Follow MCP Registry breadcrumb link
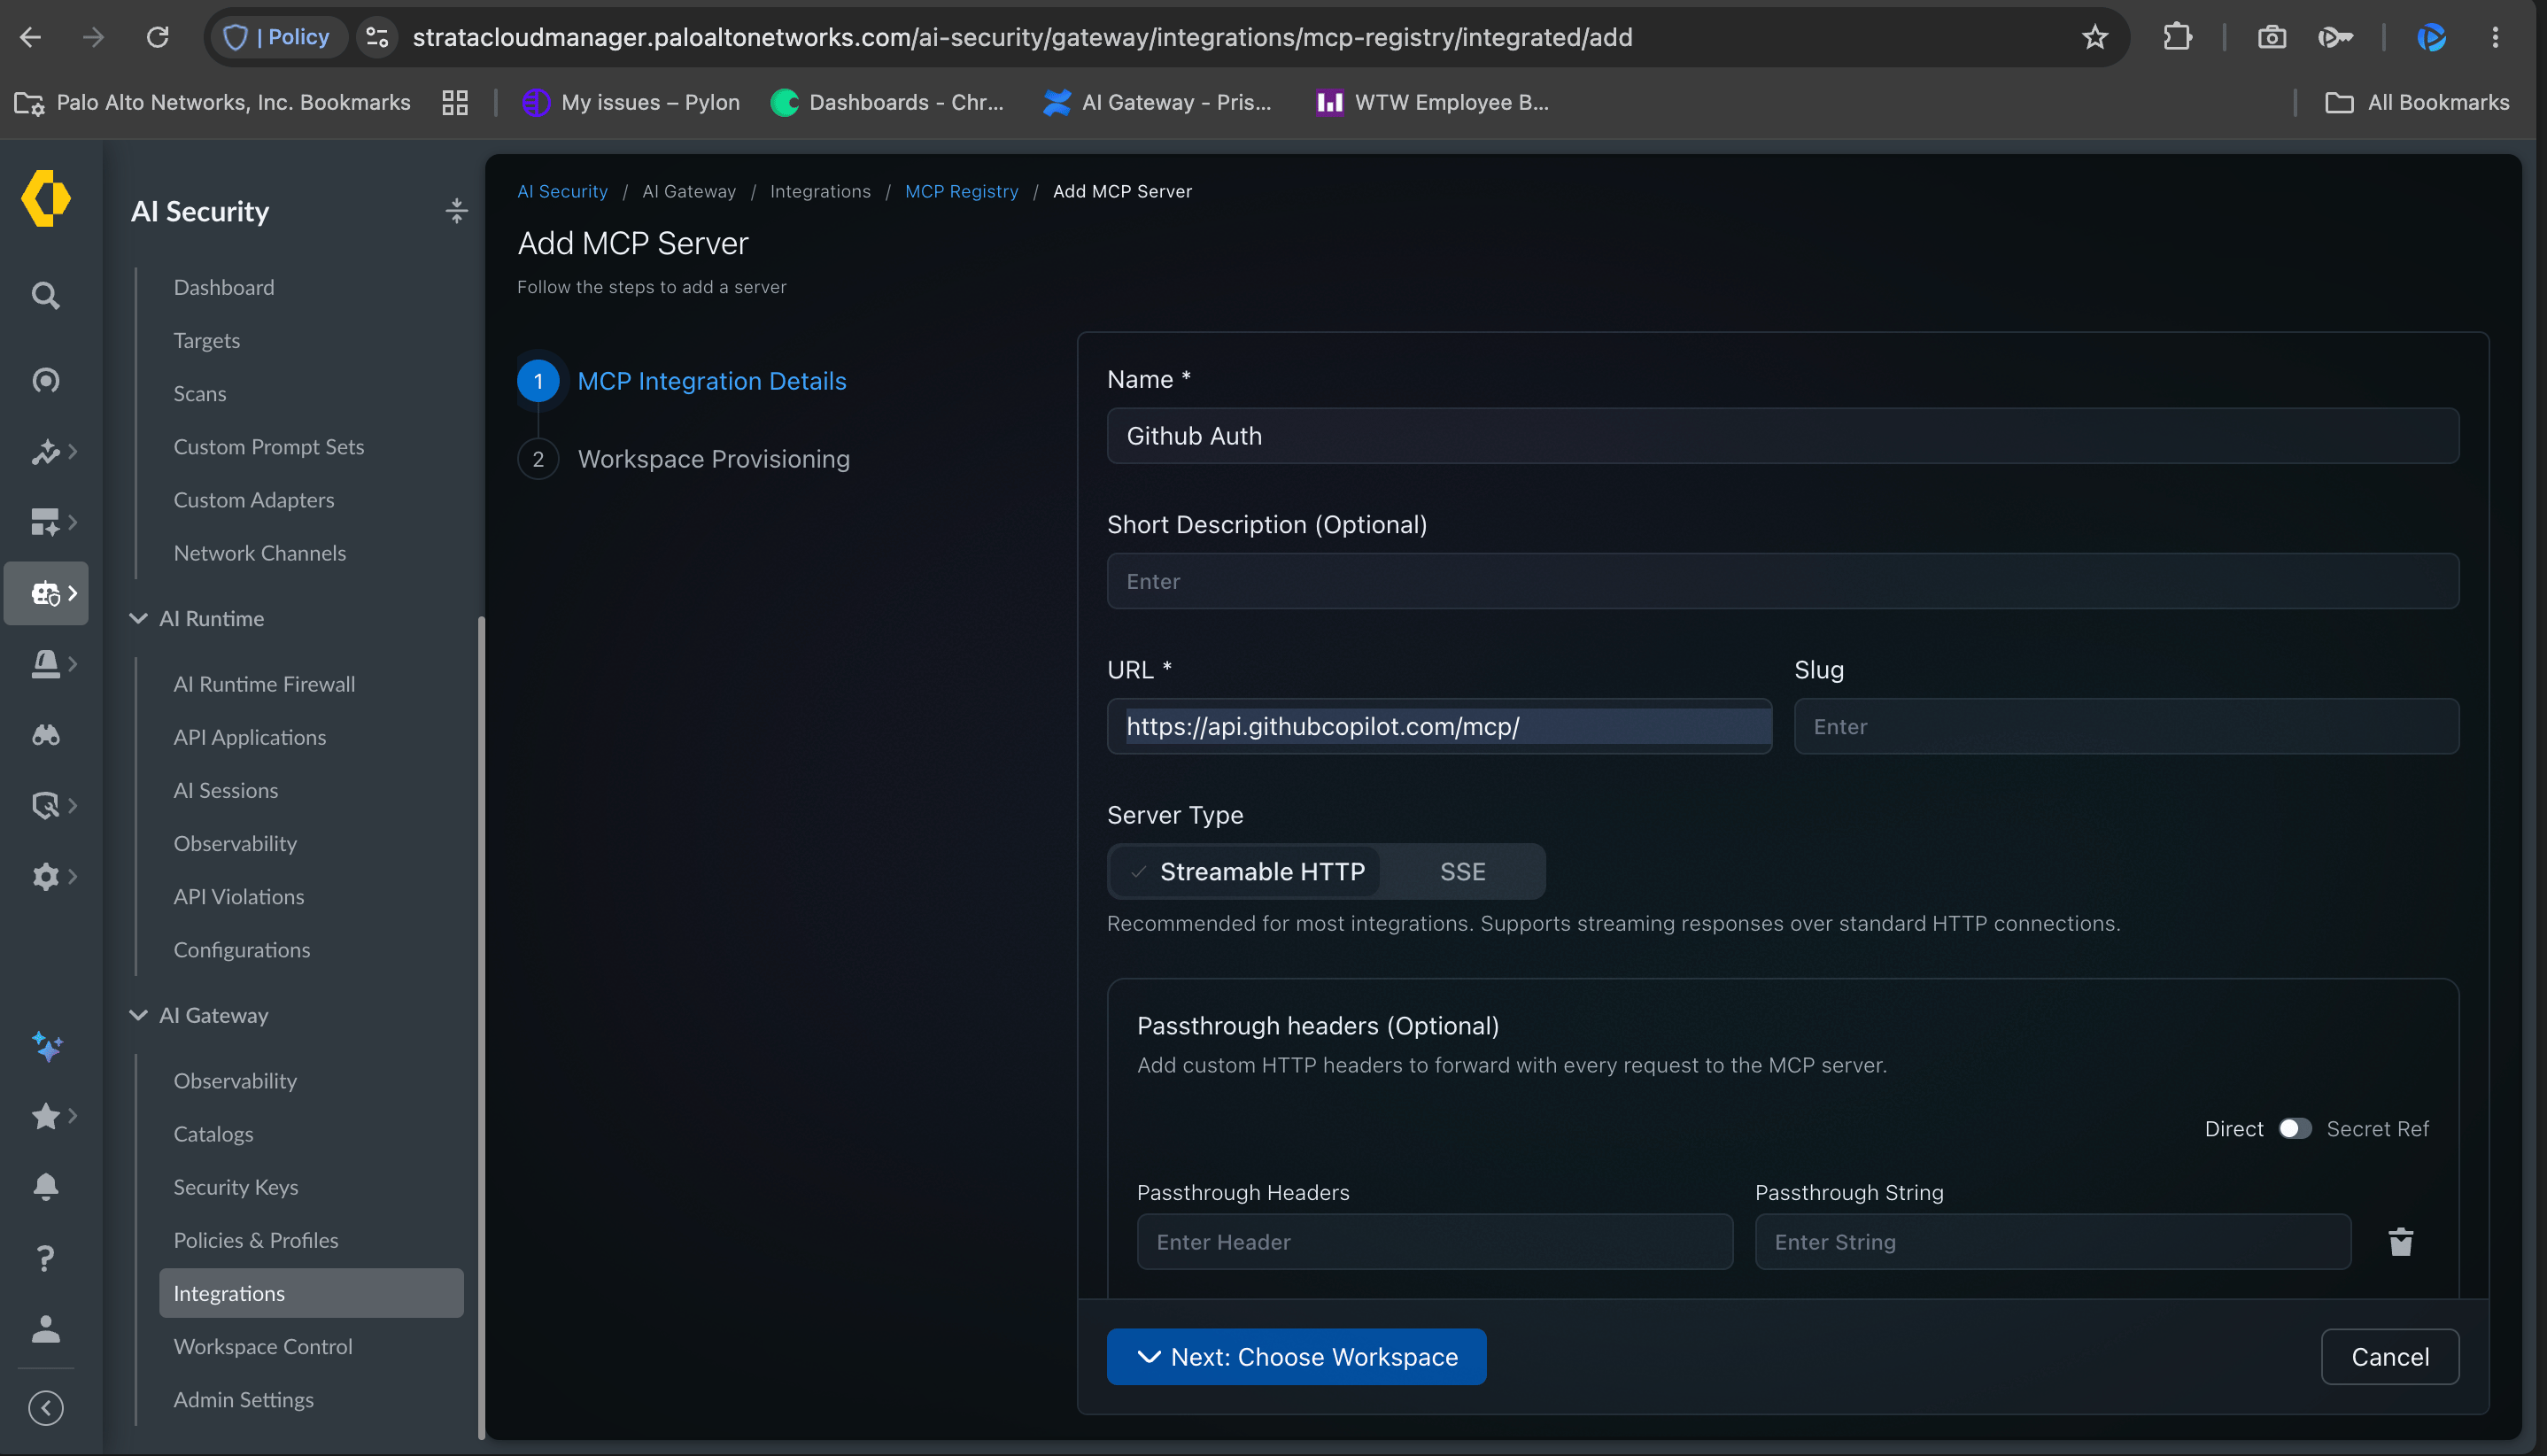 961,191
